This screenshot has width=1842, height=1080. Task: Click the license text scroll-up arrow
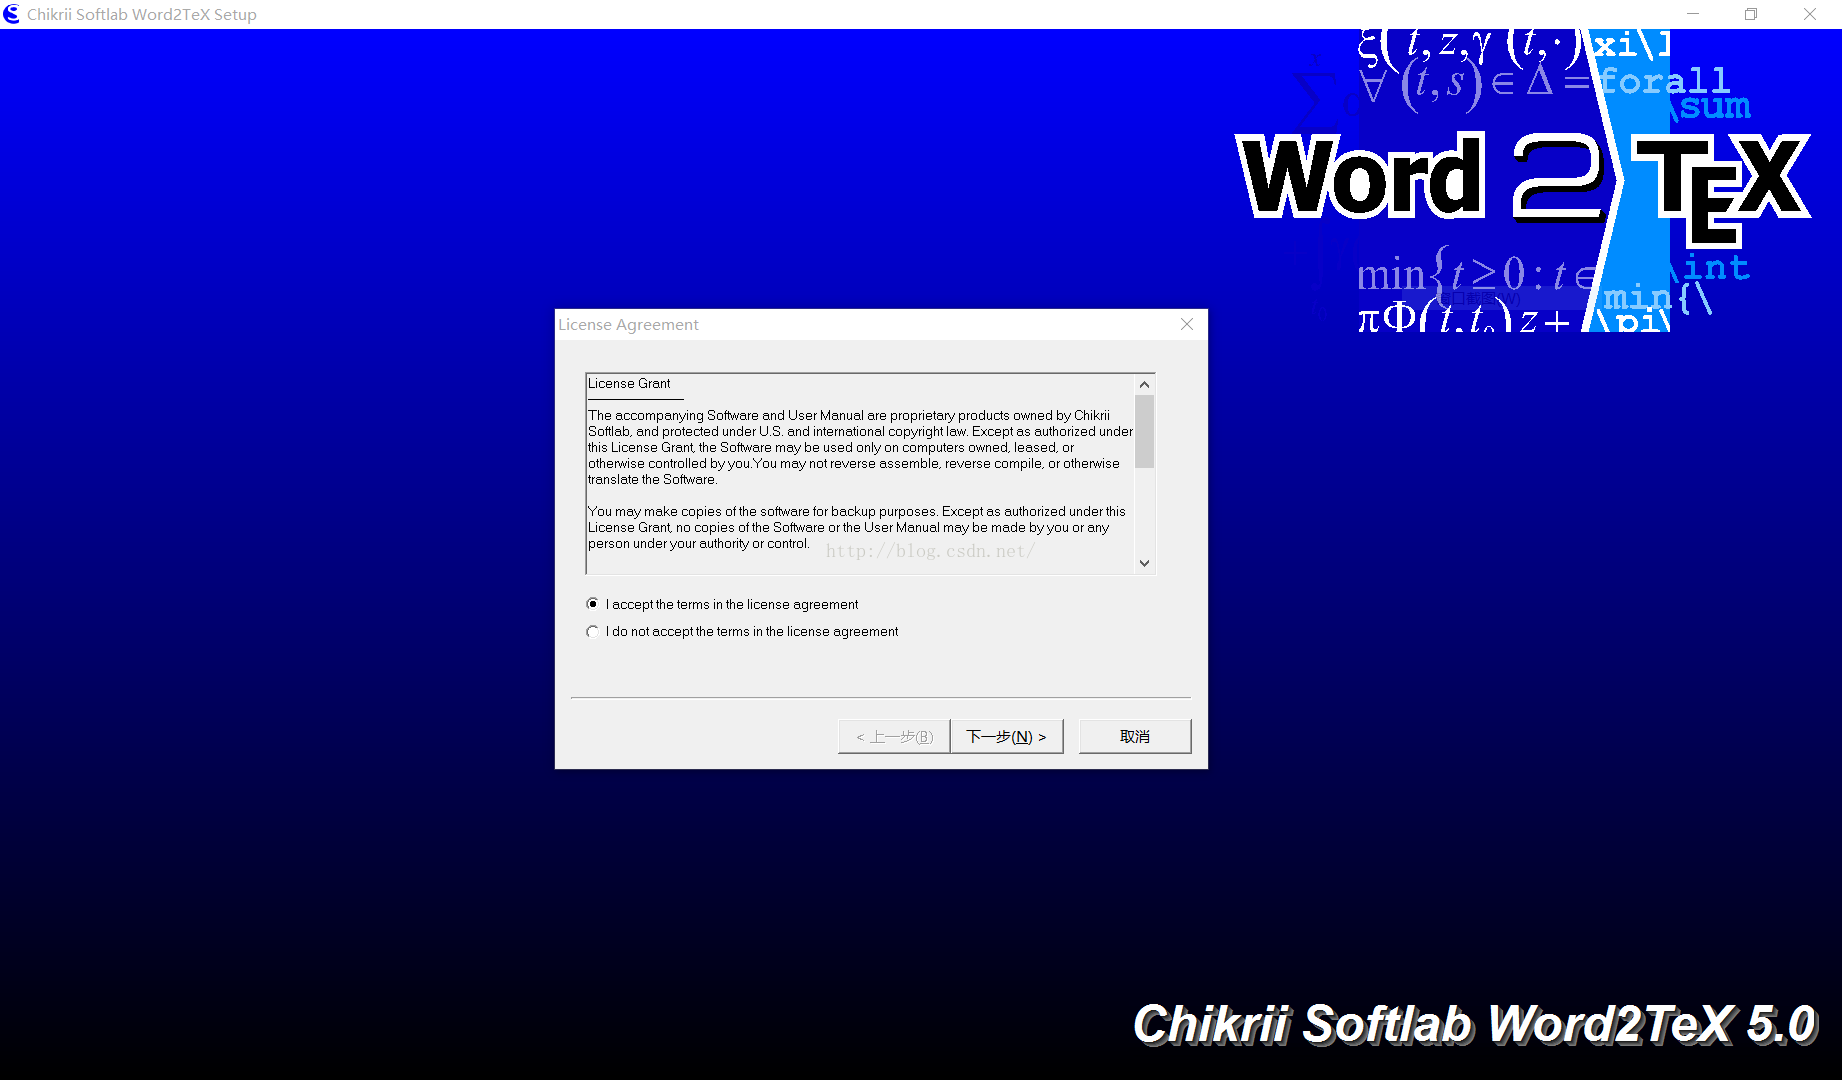(x=1145, y=385)
